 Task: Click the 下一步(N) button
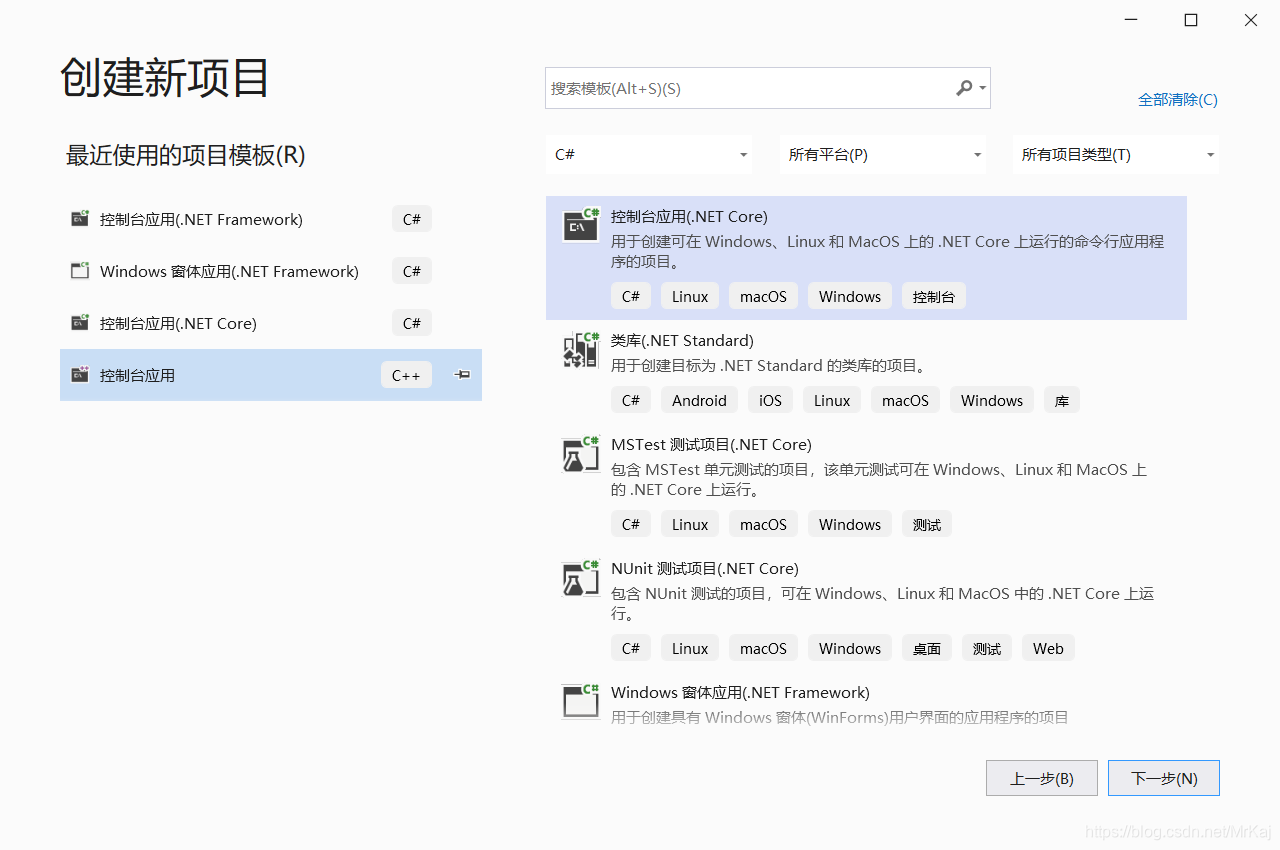[1164, 778]
